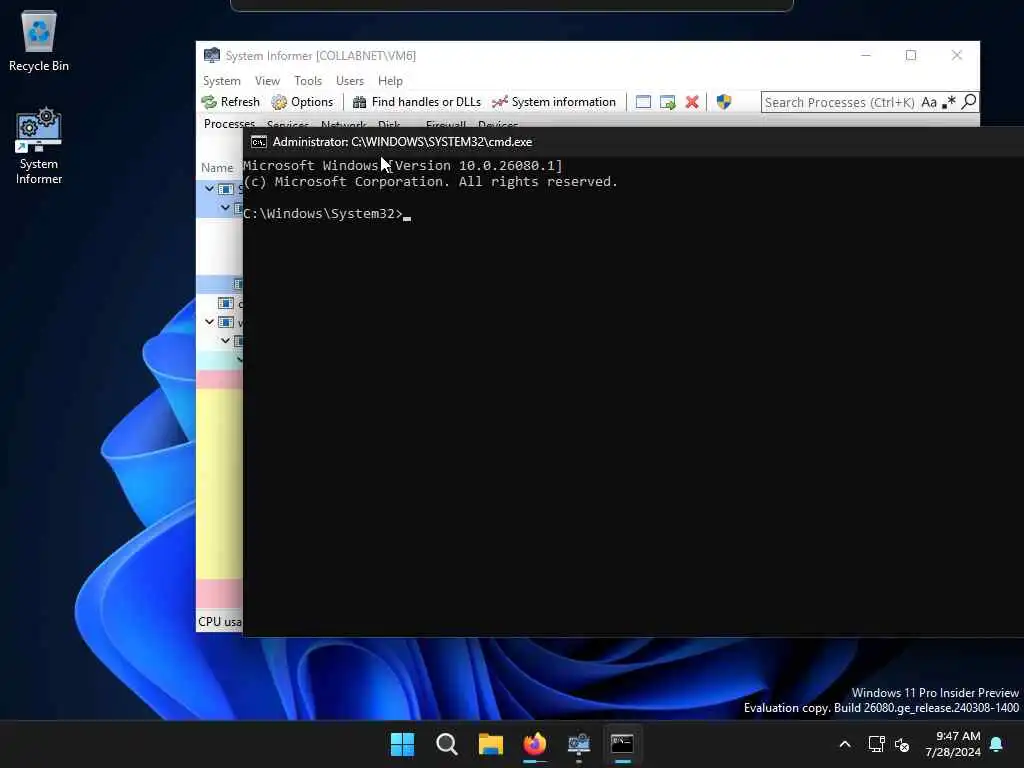
Task: Open the View menu
Action: [267, 80]
